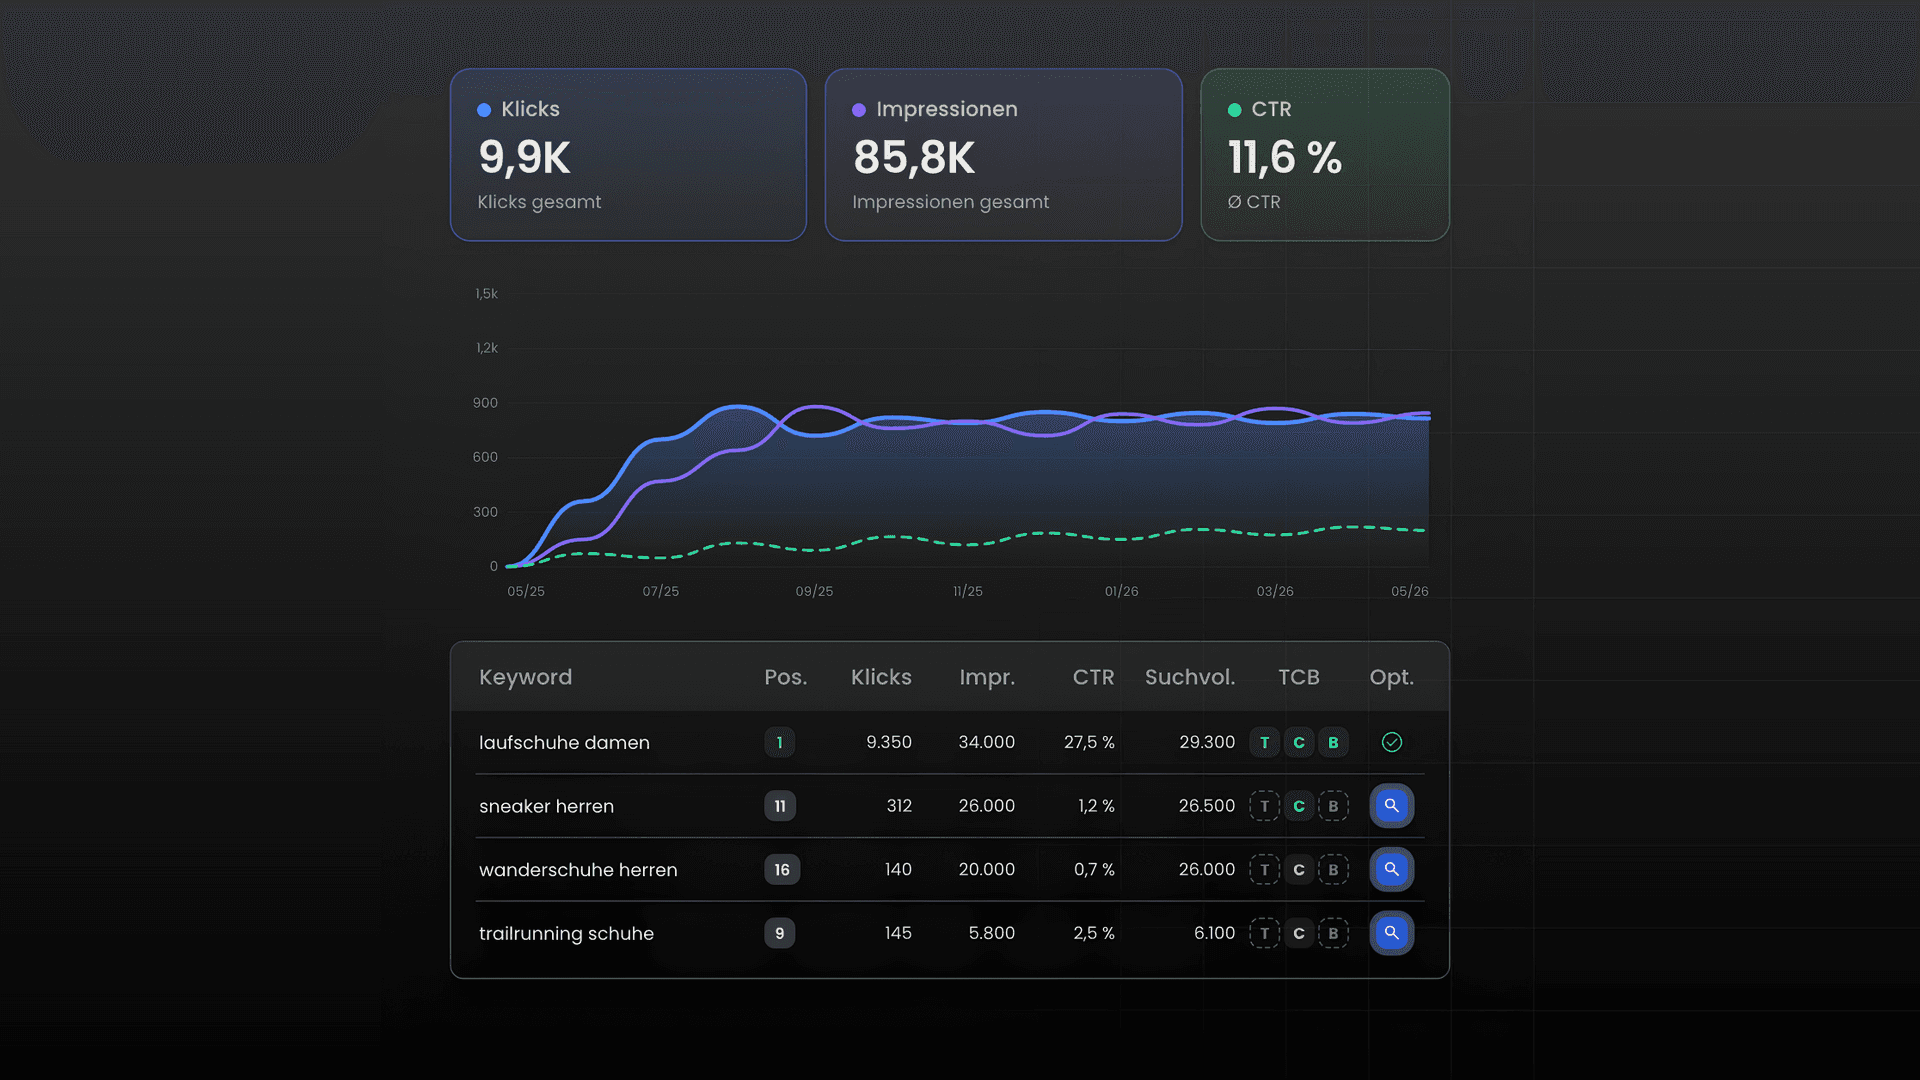Toggle the Klicks metric card
This screenshot has width=1920, height=1080.
pos(628,155)
